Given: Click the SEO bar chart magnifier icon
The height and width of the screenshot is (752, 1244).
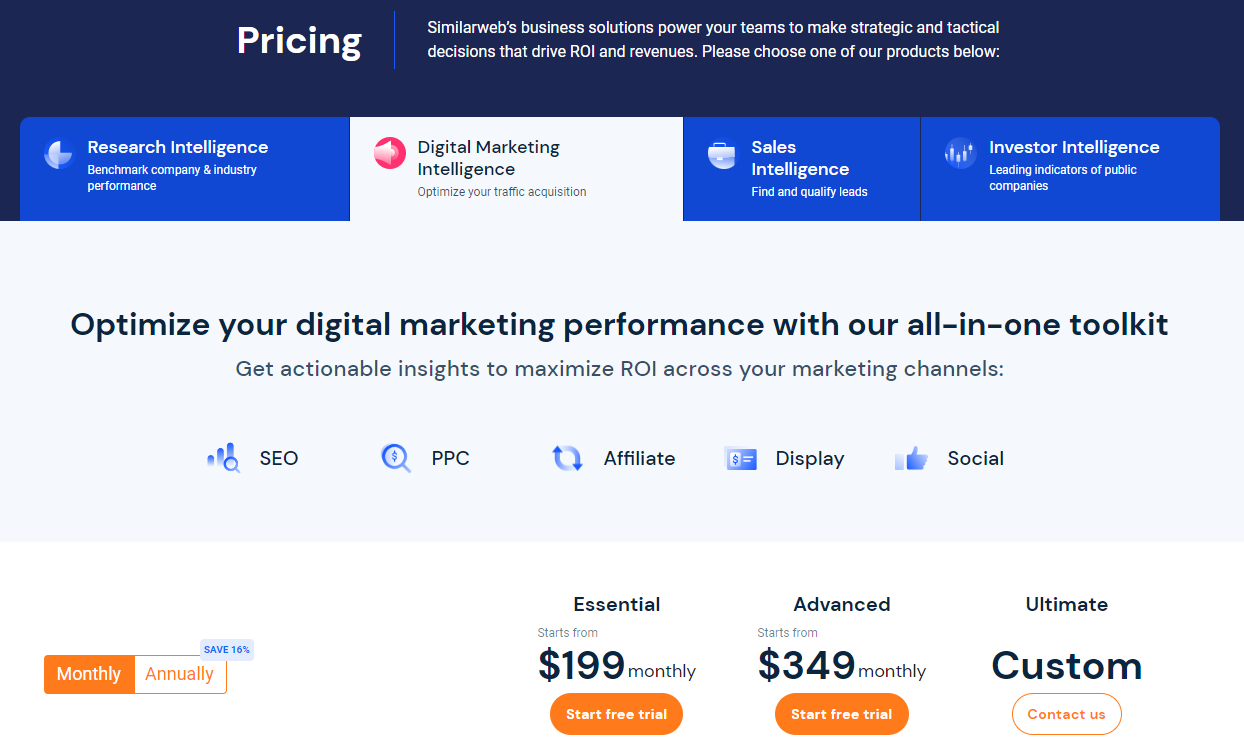Looking at the screenshot, I should [x=224, y=458].
